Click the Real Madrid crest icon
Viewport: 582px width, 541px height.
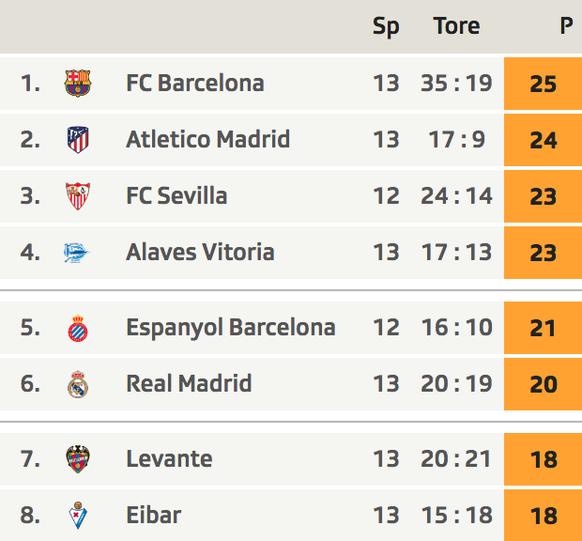click(78, 384)
